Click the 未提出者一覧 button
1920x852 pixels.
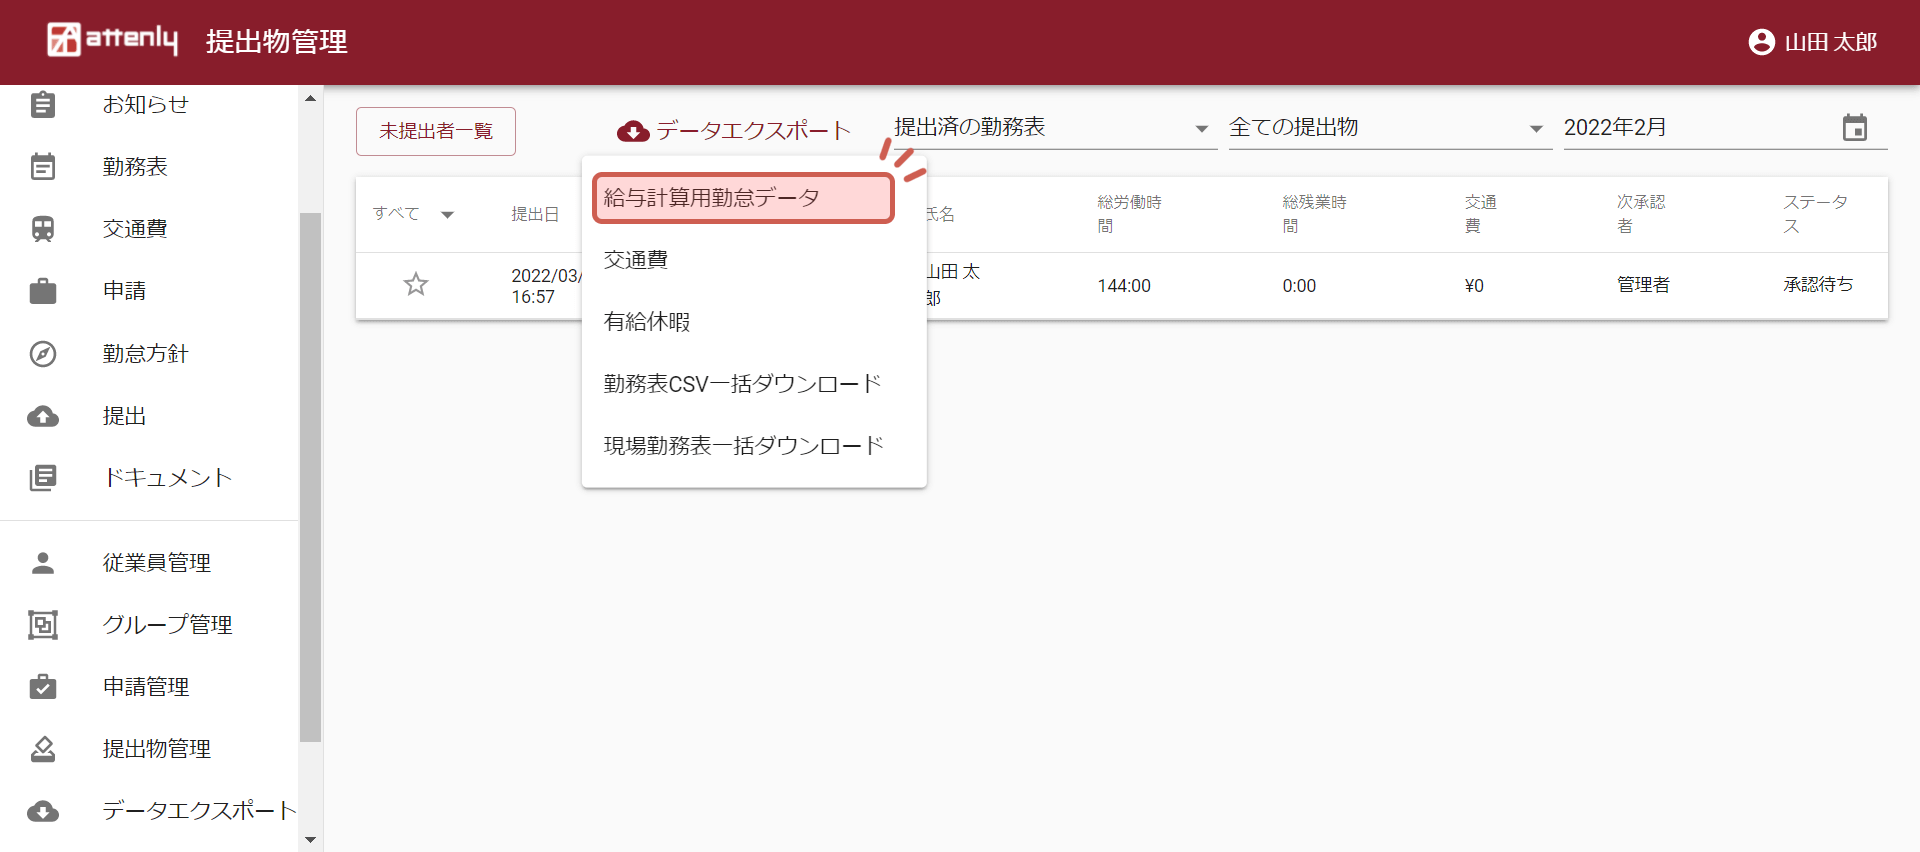436,131
